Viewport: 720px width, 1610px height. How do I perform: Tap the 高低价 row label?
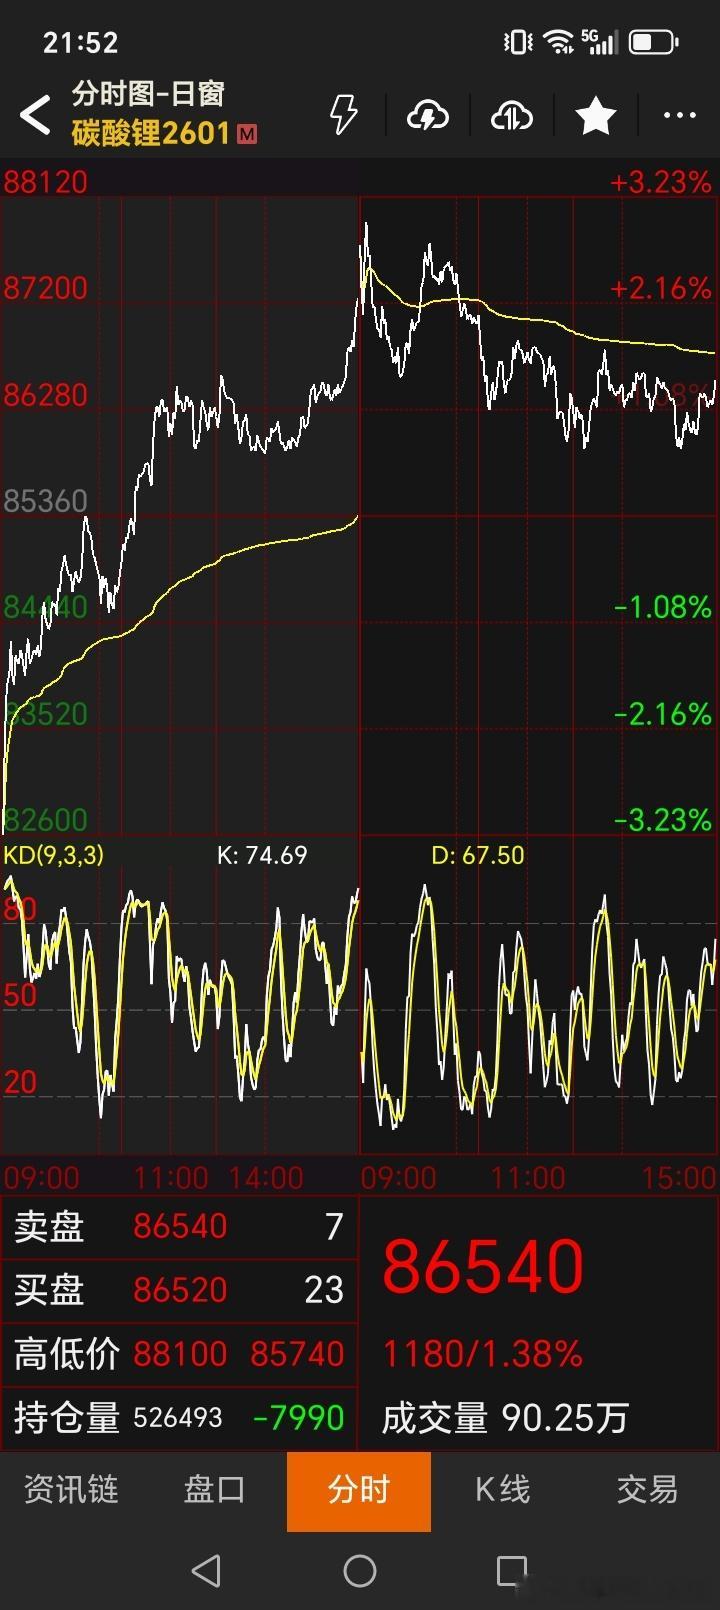tap(67, 1354)
